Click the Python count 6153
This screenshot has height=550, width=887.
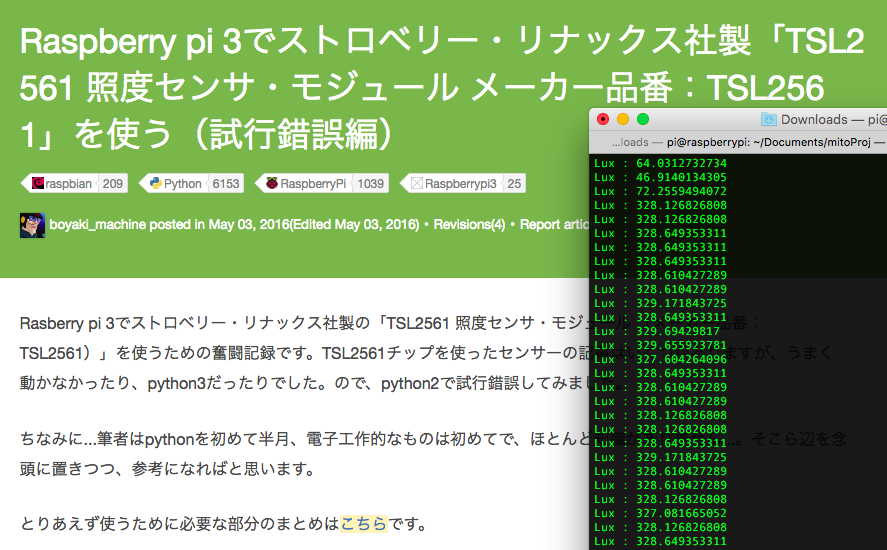pyautogui.click(x=226, y=183)
